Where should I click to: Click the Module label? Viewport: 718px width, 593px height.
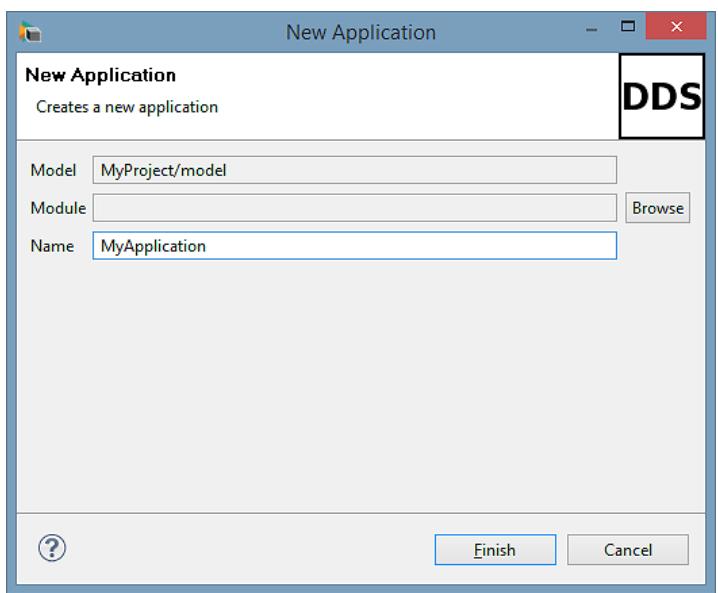click(x=58, y=208)
